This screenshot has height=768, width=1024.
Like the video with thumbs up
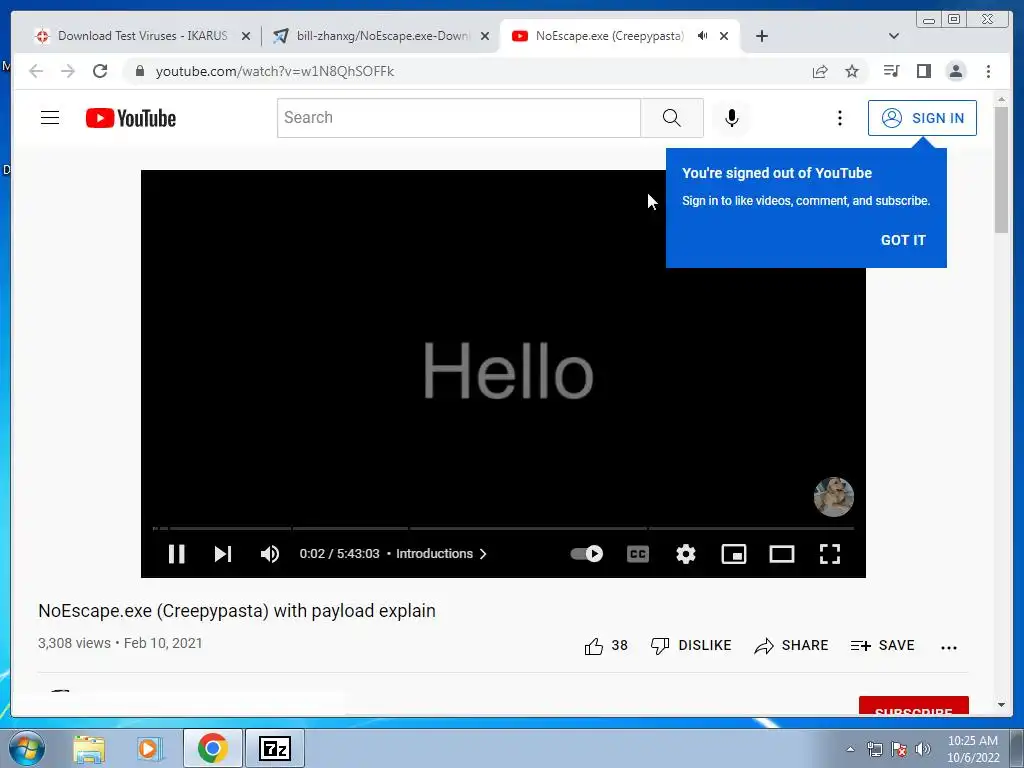[x=605, y=646]
